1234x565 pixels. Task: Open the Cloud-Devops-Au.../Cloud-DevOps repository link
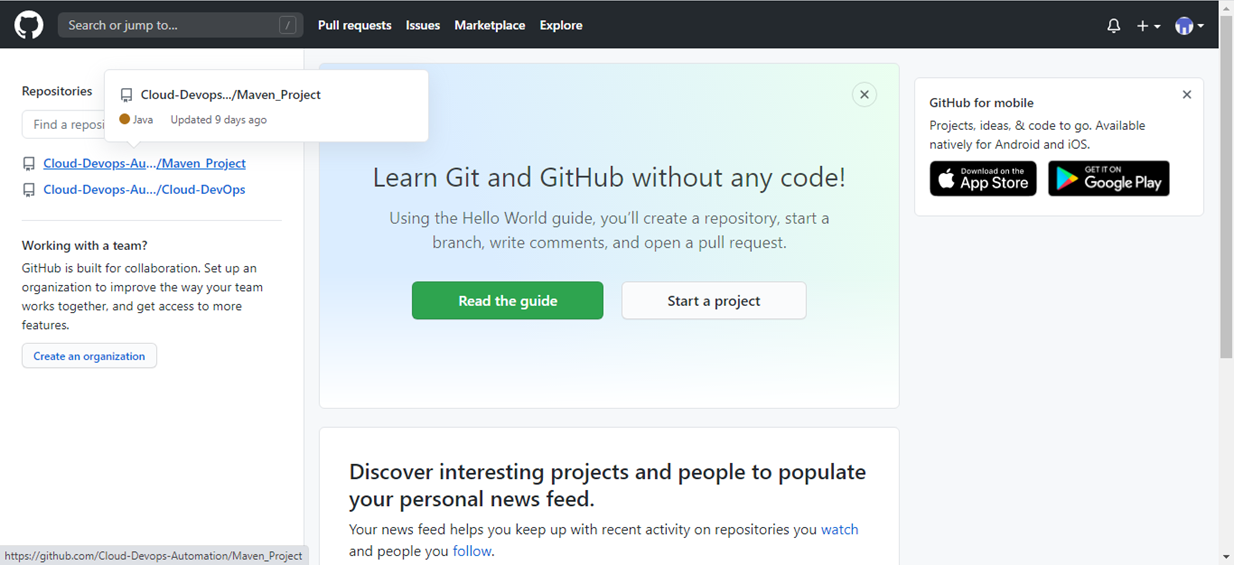point(144,189)
